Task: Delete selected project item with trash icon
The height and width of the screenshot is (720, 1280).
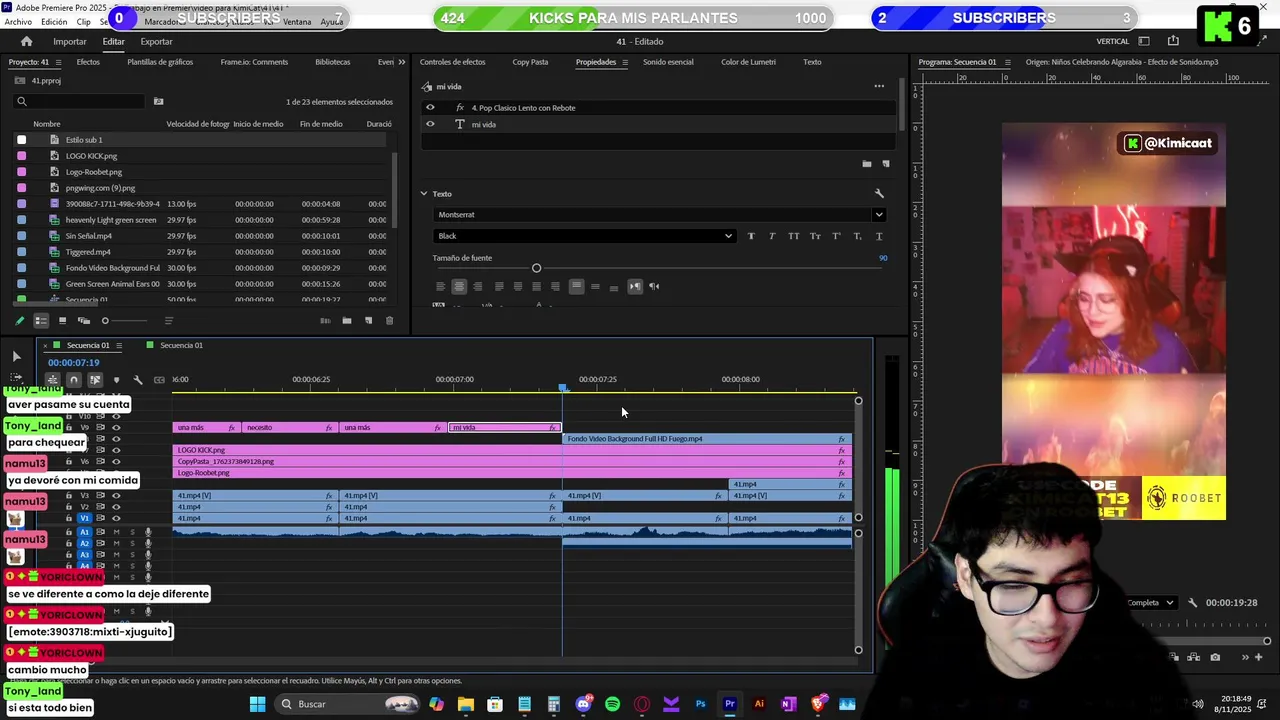Action: pyautogui.click(x=389, y=321)
